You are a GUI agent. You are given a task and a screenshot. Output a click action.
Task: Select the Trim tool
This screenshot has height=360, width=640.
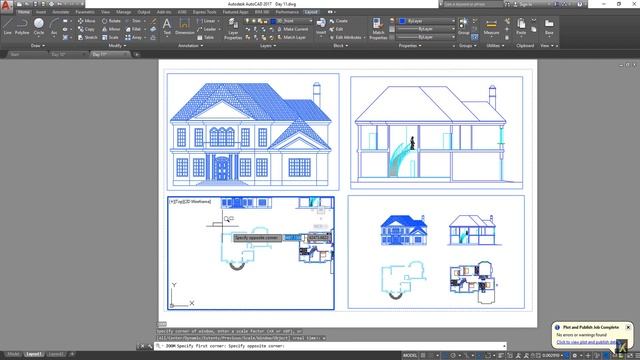tap(133, 21)
